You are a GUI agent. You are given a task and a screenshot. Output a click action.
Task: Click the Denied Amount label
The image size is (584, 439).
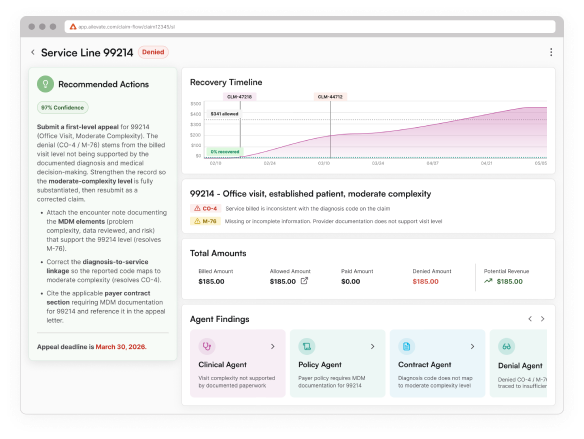(x=432, y=271)
